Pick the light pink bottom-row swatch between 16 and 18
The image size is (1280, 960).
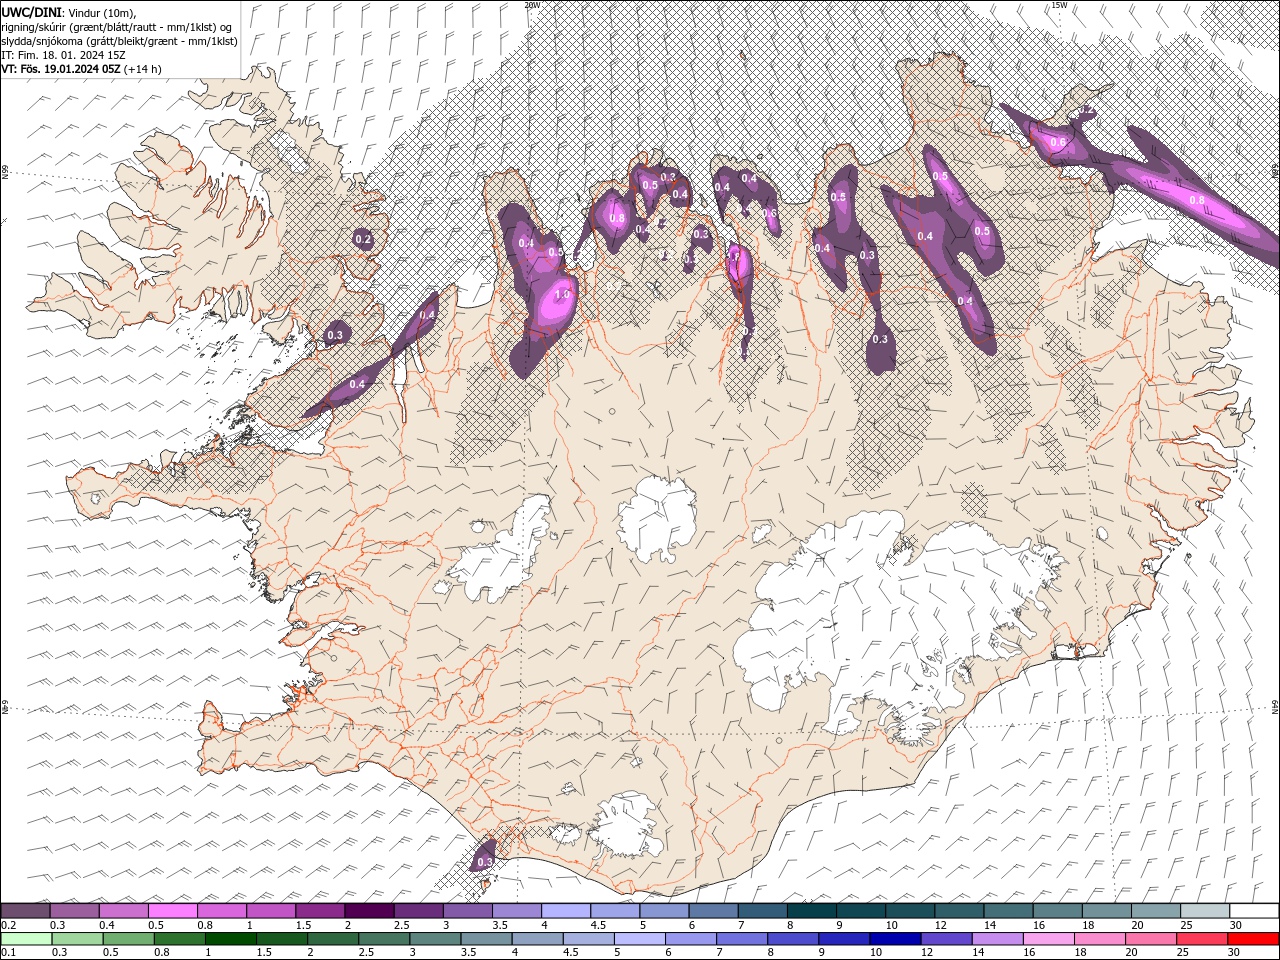(1048, 939)
